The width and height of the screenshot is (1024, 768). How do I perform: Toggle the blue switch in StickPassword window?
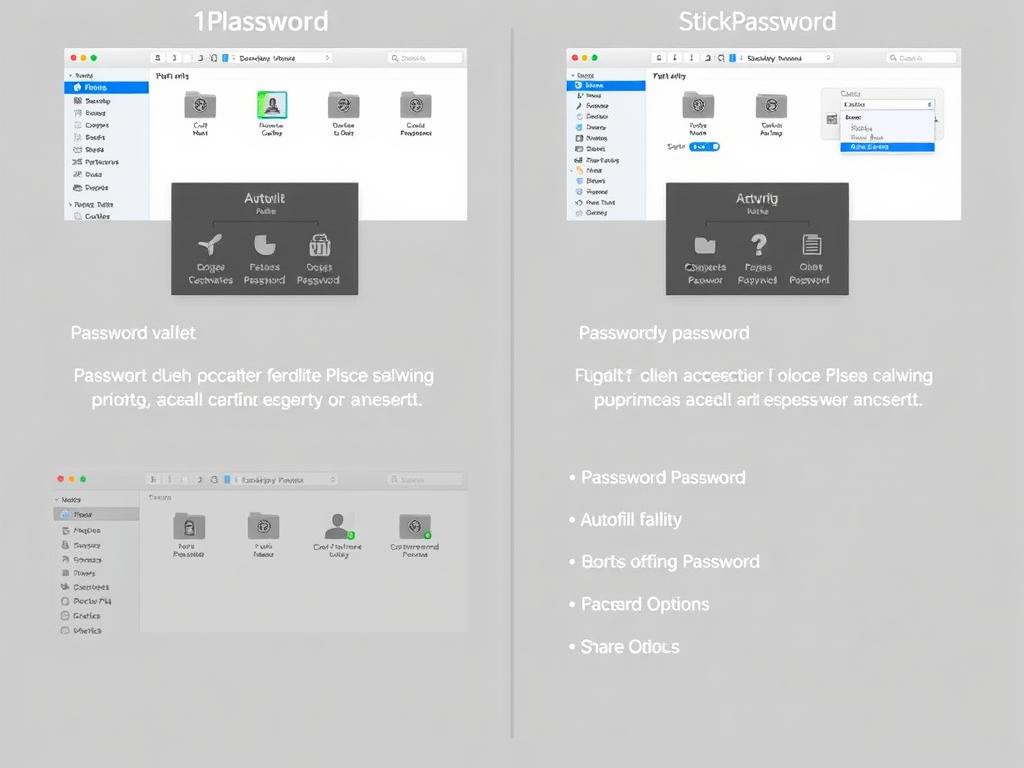point(704,147)
